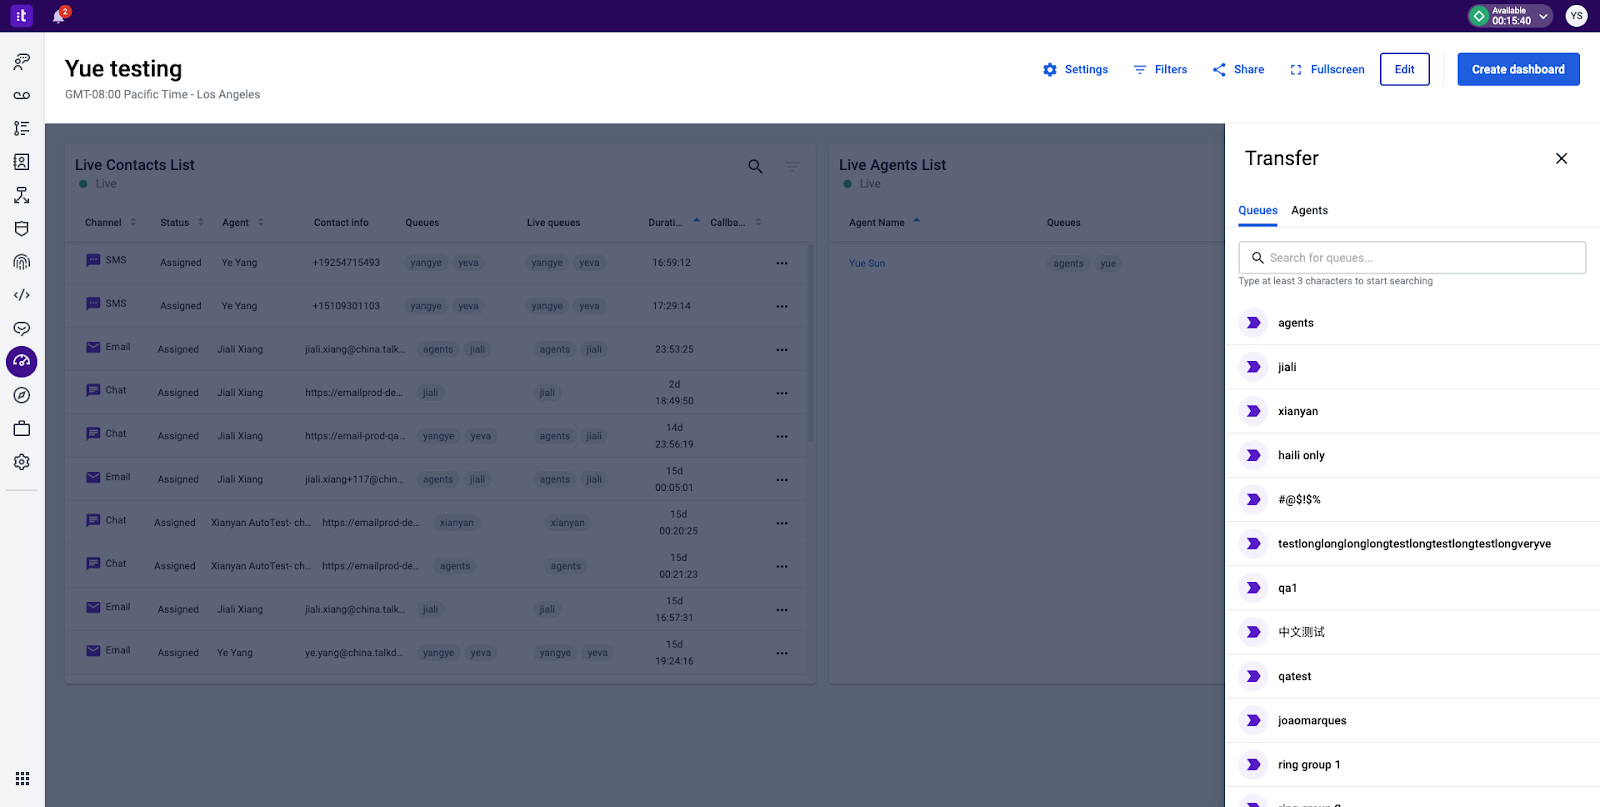Select the joaomarques queue
This screenshot has height=807, width=1600.
[x=1412, y=720]
